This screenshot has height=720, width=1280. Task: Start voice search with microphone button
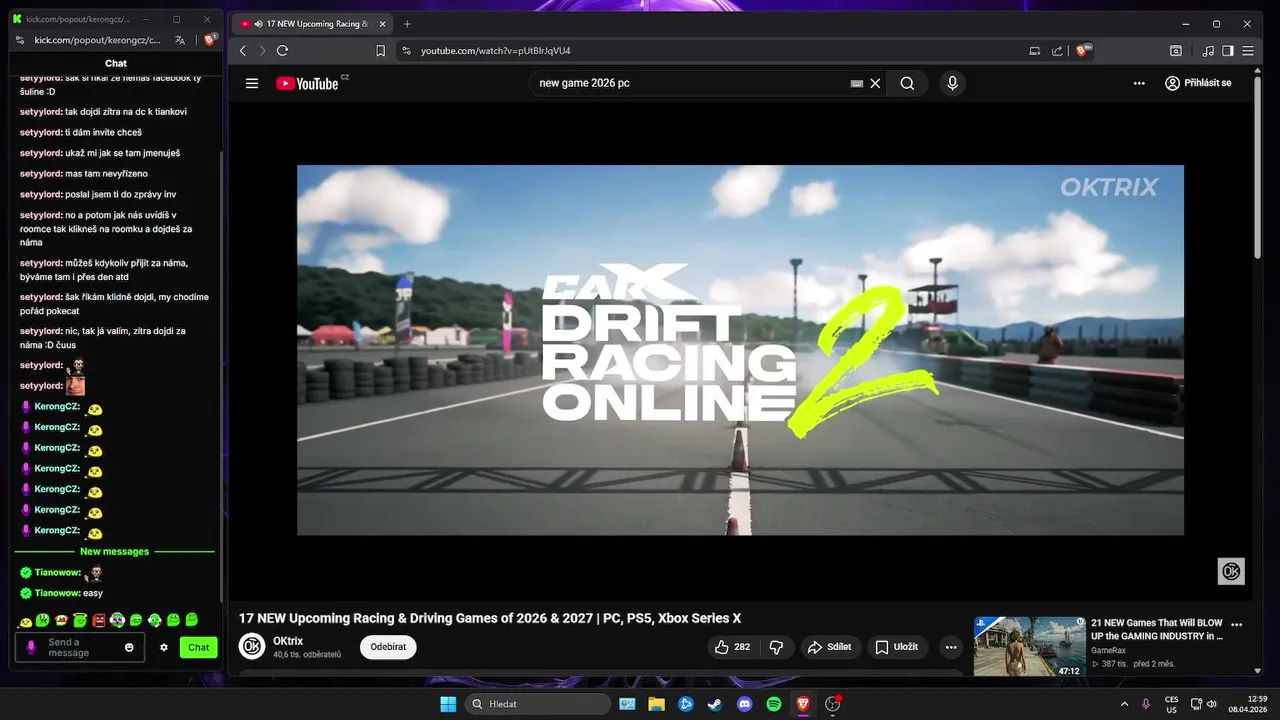coord(952,83)
